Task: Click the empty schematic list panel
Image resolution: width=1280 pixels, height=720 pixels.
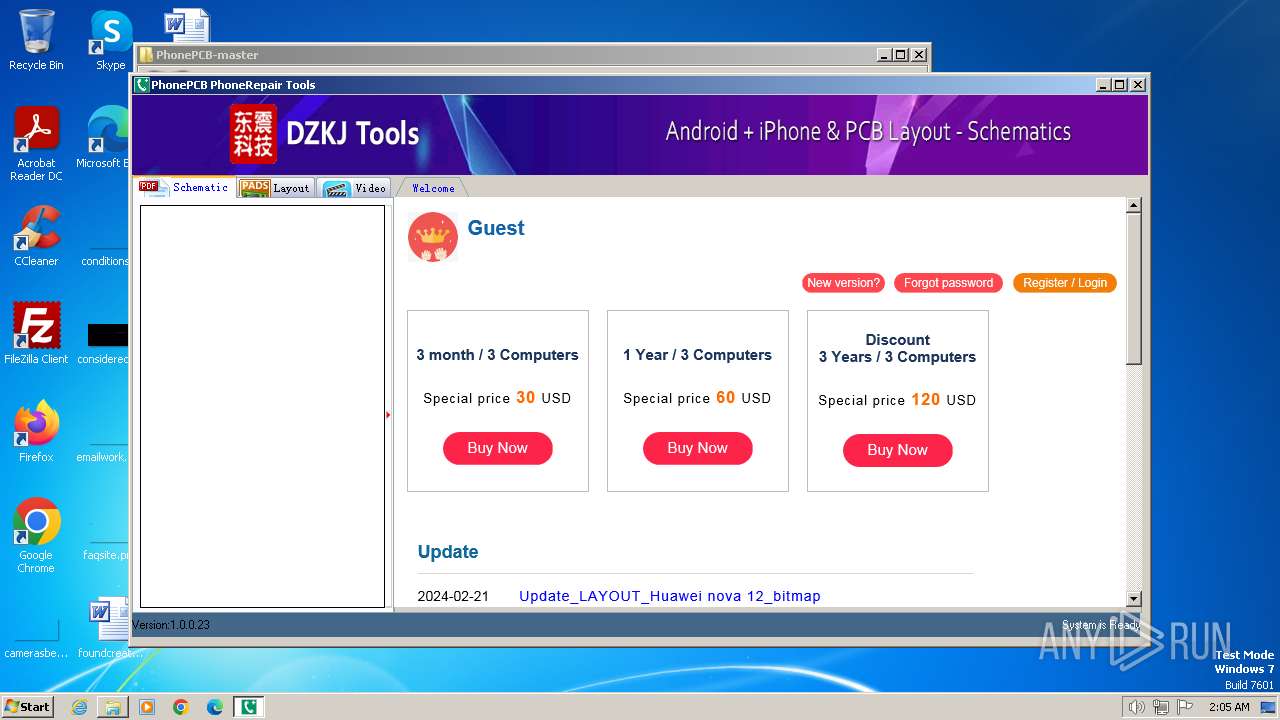Action: [262, 406]
